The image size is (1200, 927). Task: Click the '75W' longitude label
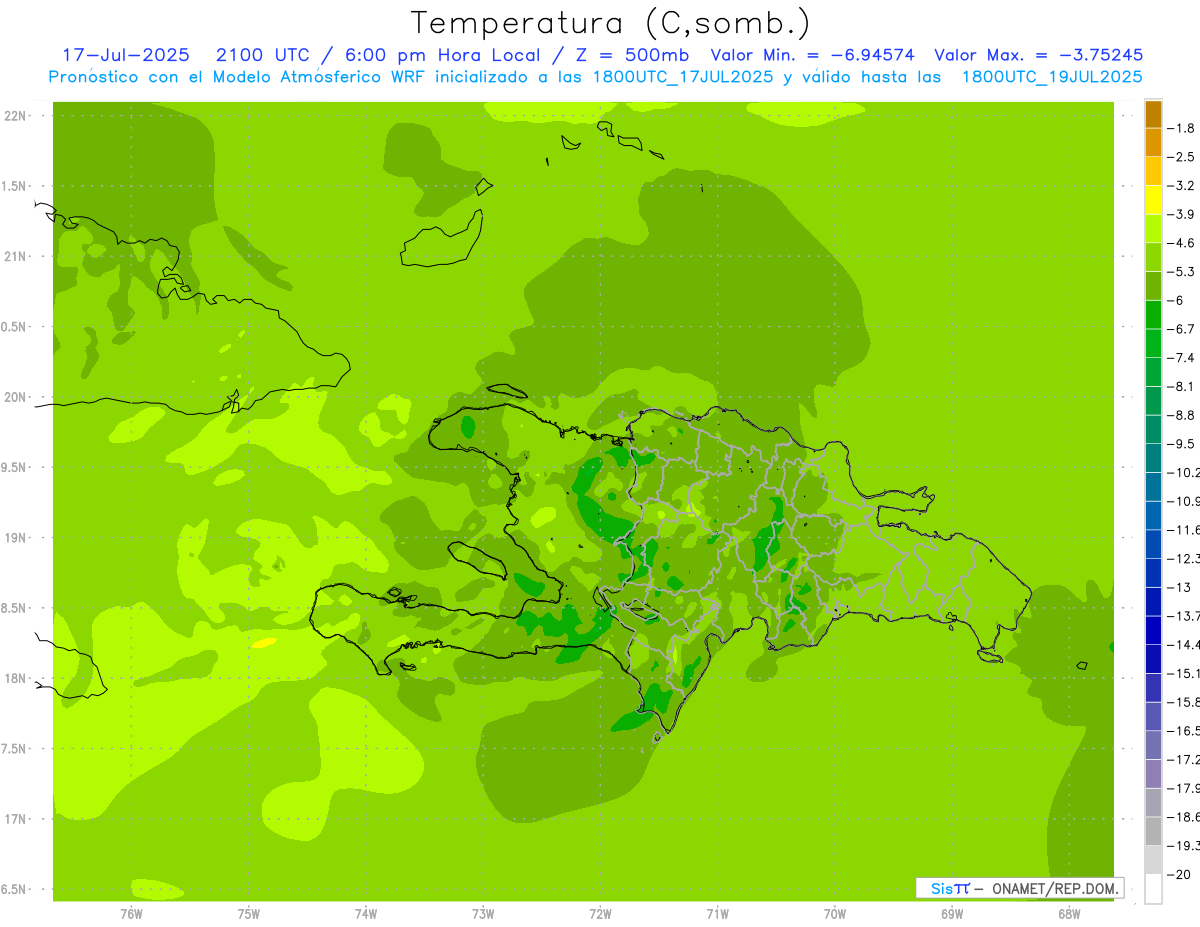click(x=249, y=913)
